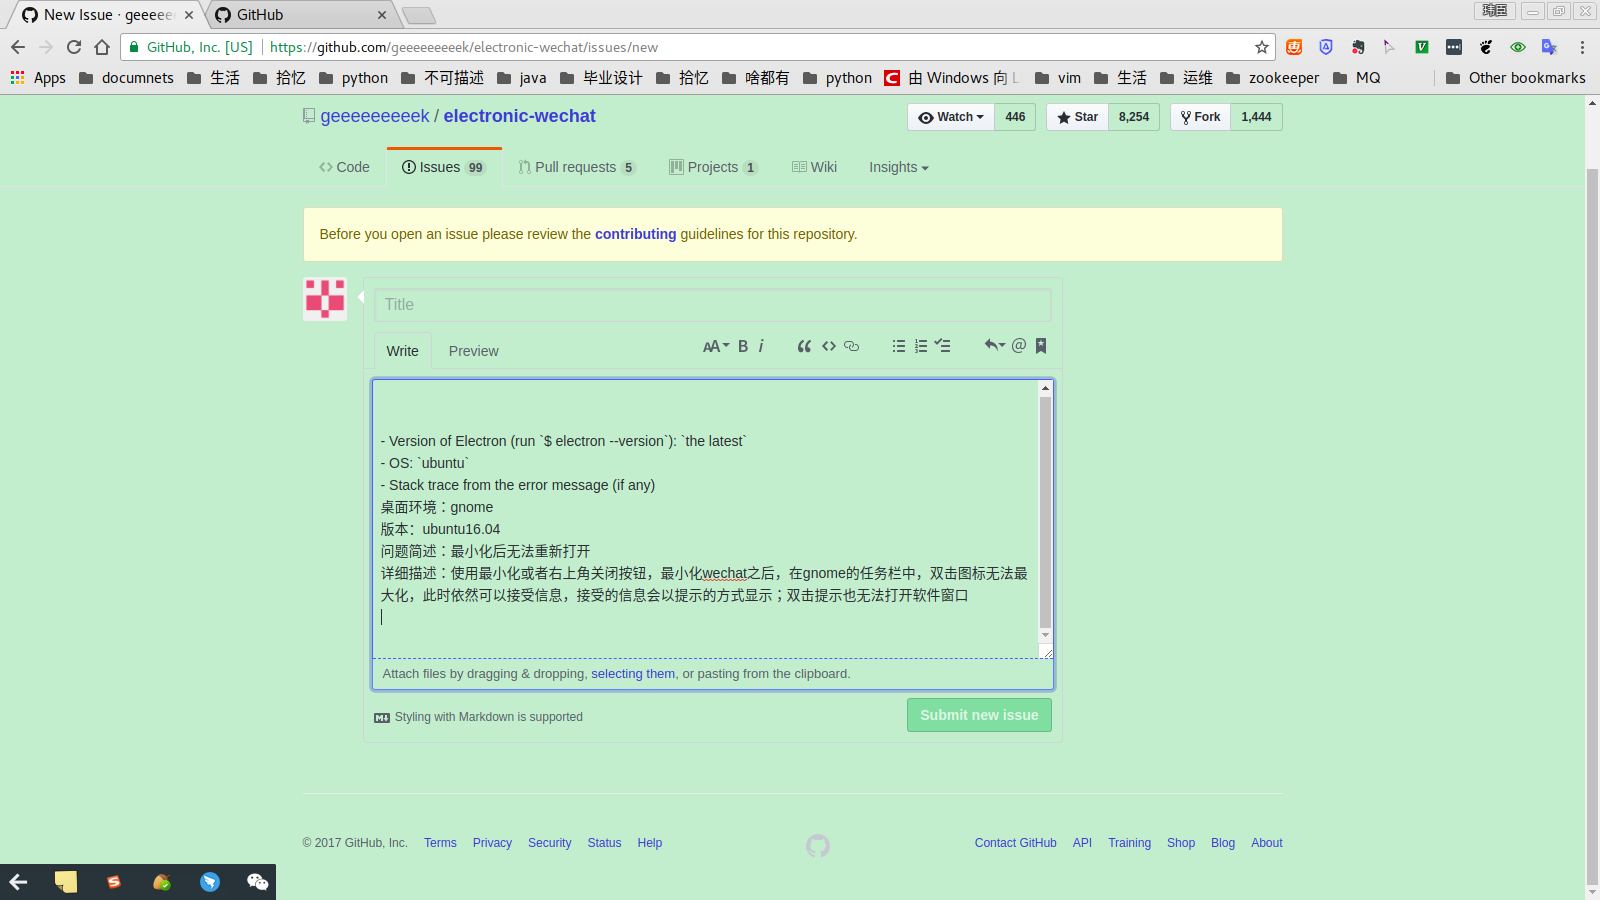Screen dimensions: 1600x900
Task: Apply bold formatting in the editor
Action: [x=742, y=346]
